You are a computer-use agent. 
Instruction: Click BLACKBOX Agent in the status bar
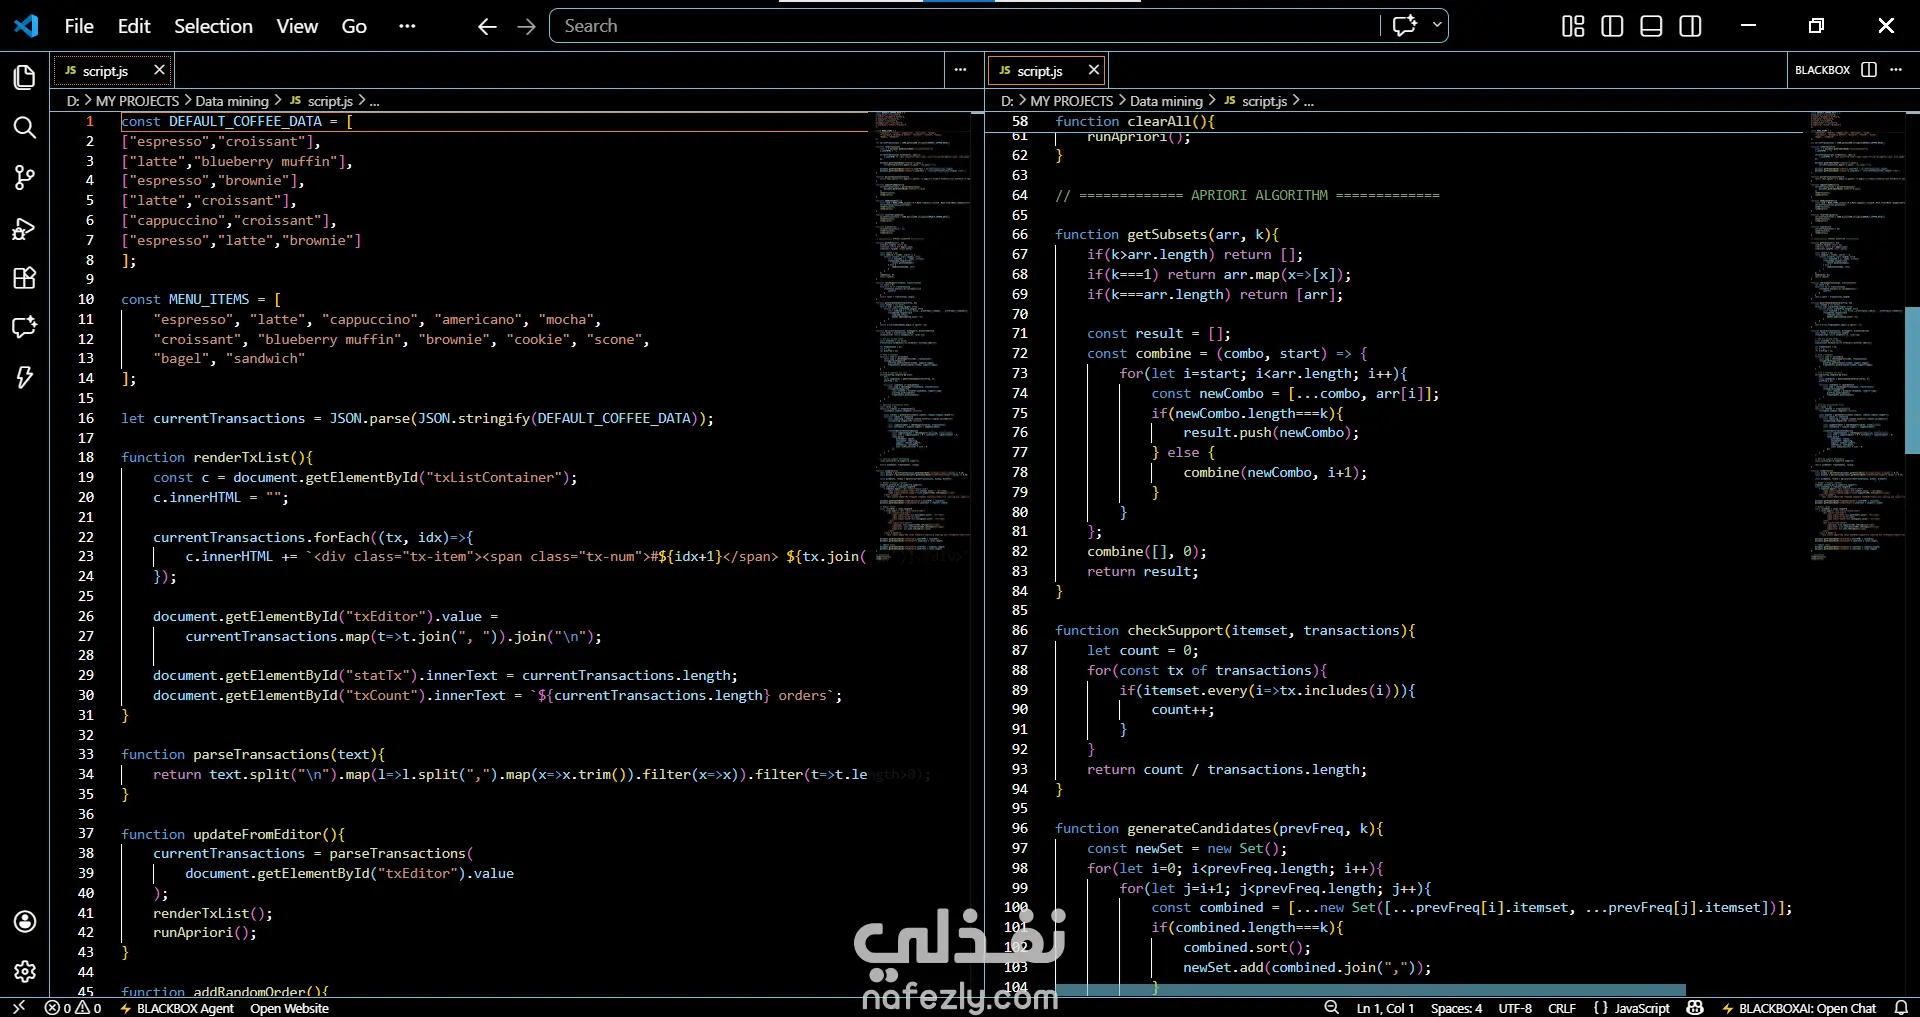(177, 1007)
